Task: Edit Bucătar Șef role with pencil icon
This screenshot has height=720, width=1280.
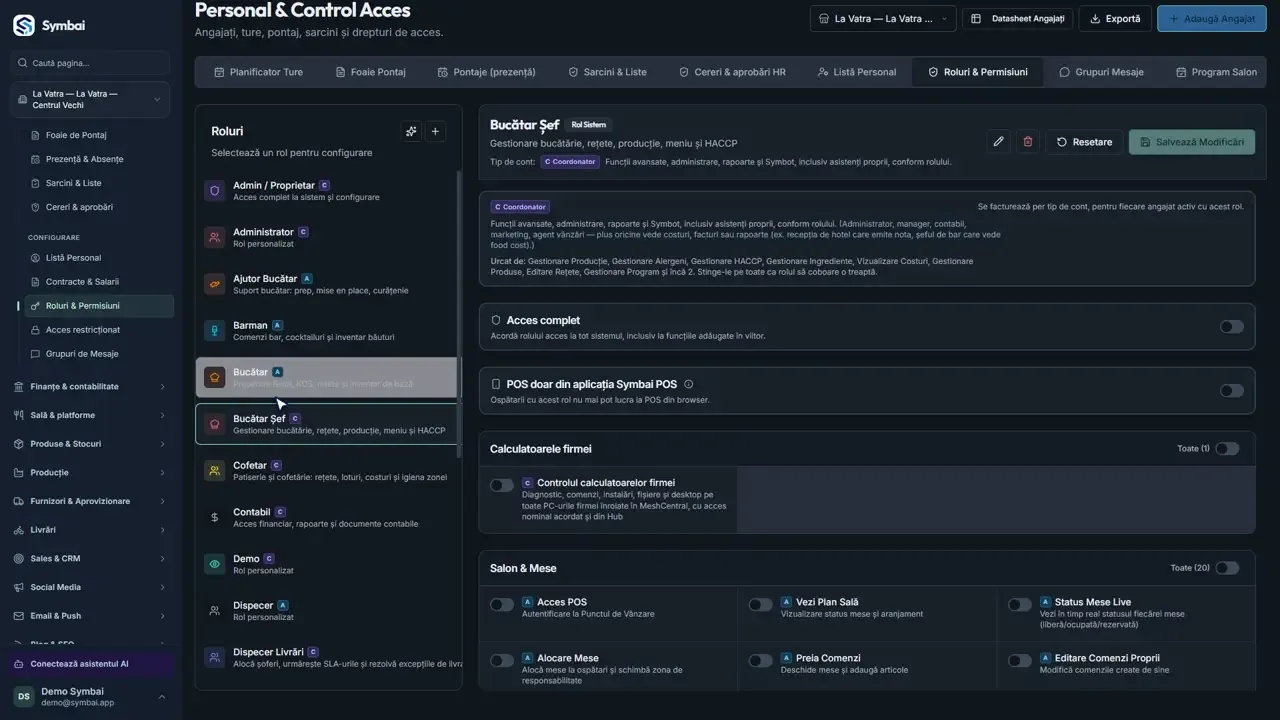Action: point(998,142)
